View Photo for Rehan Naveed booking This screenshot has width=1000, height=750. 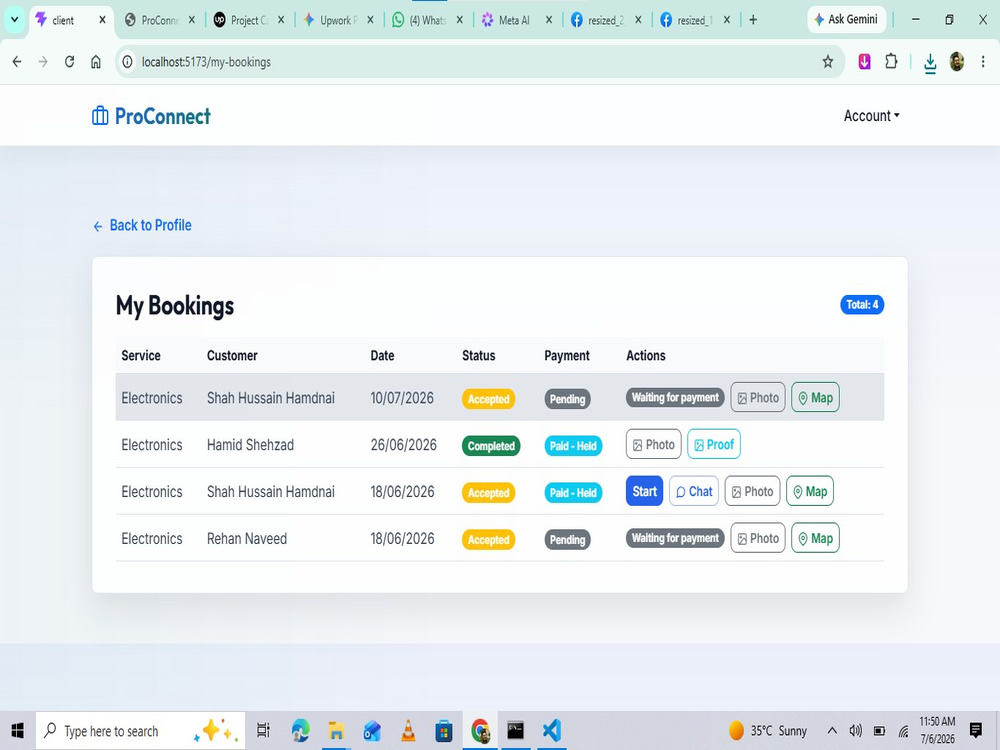coord(758,538)
